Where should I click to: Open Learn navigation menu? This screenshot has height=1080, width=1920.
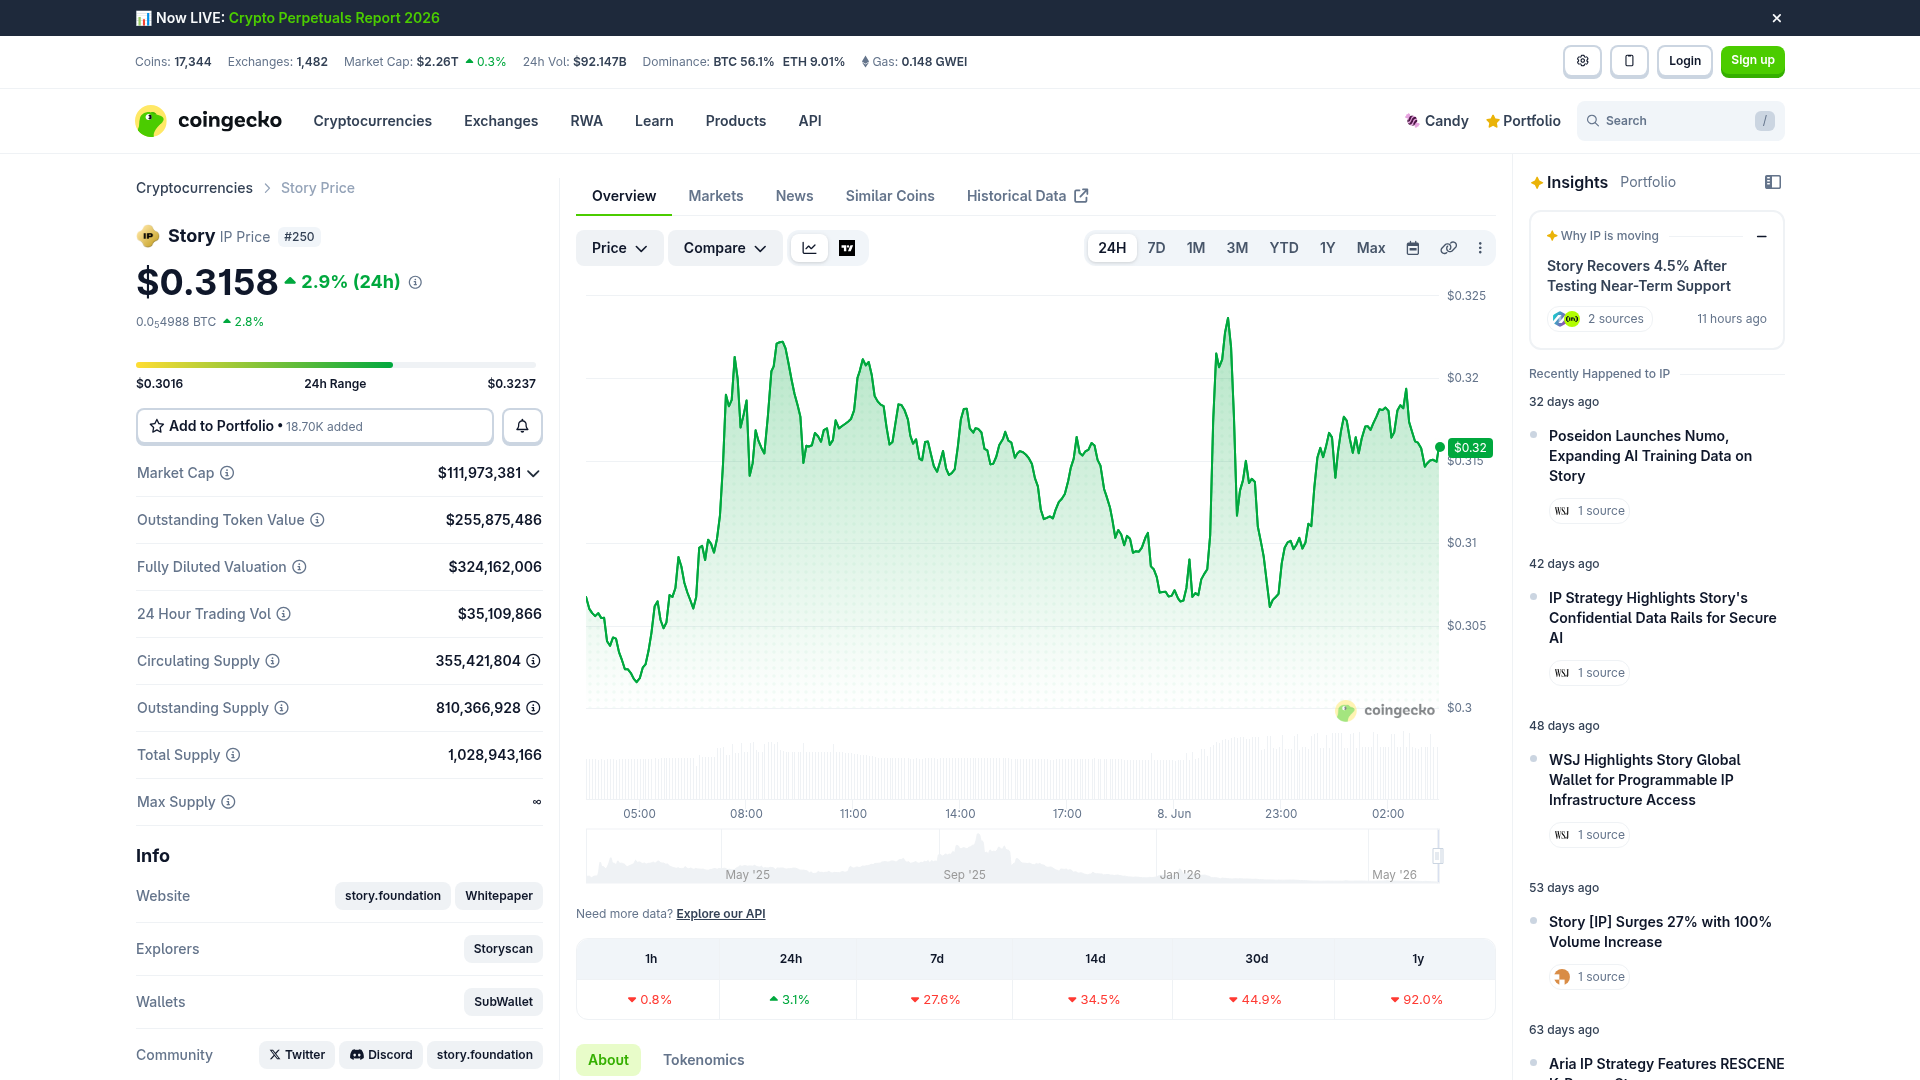coord(654,121)
